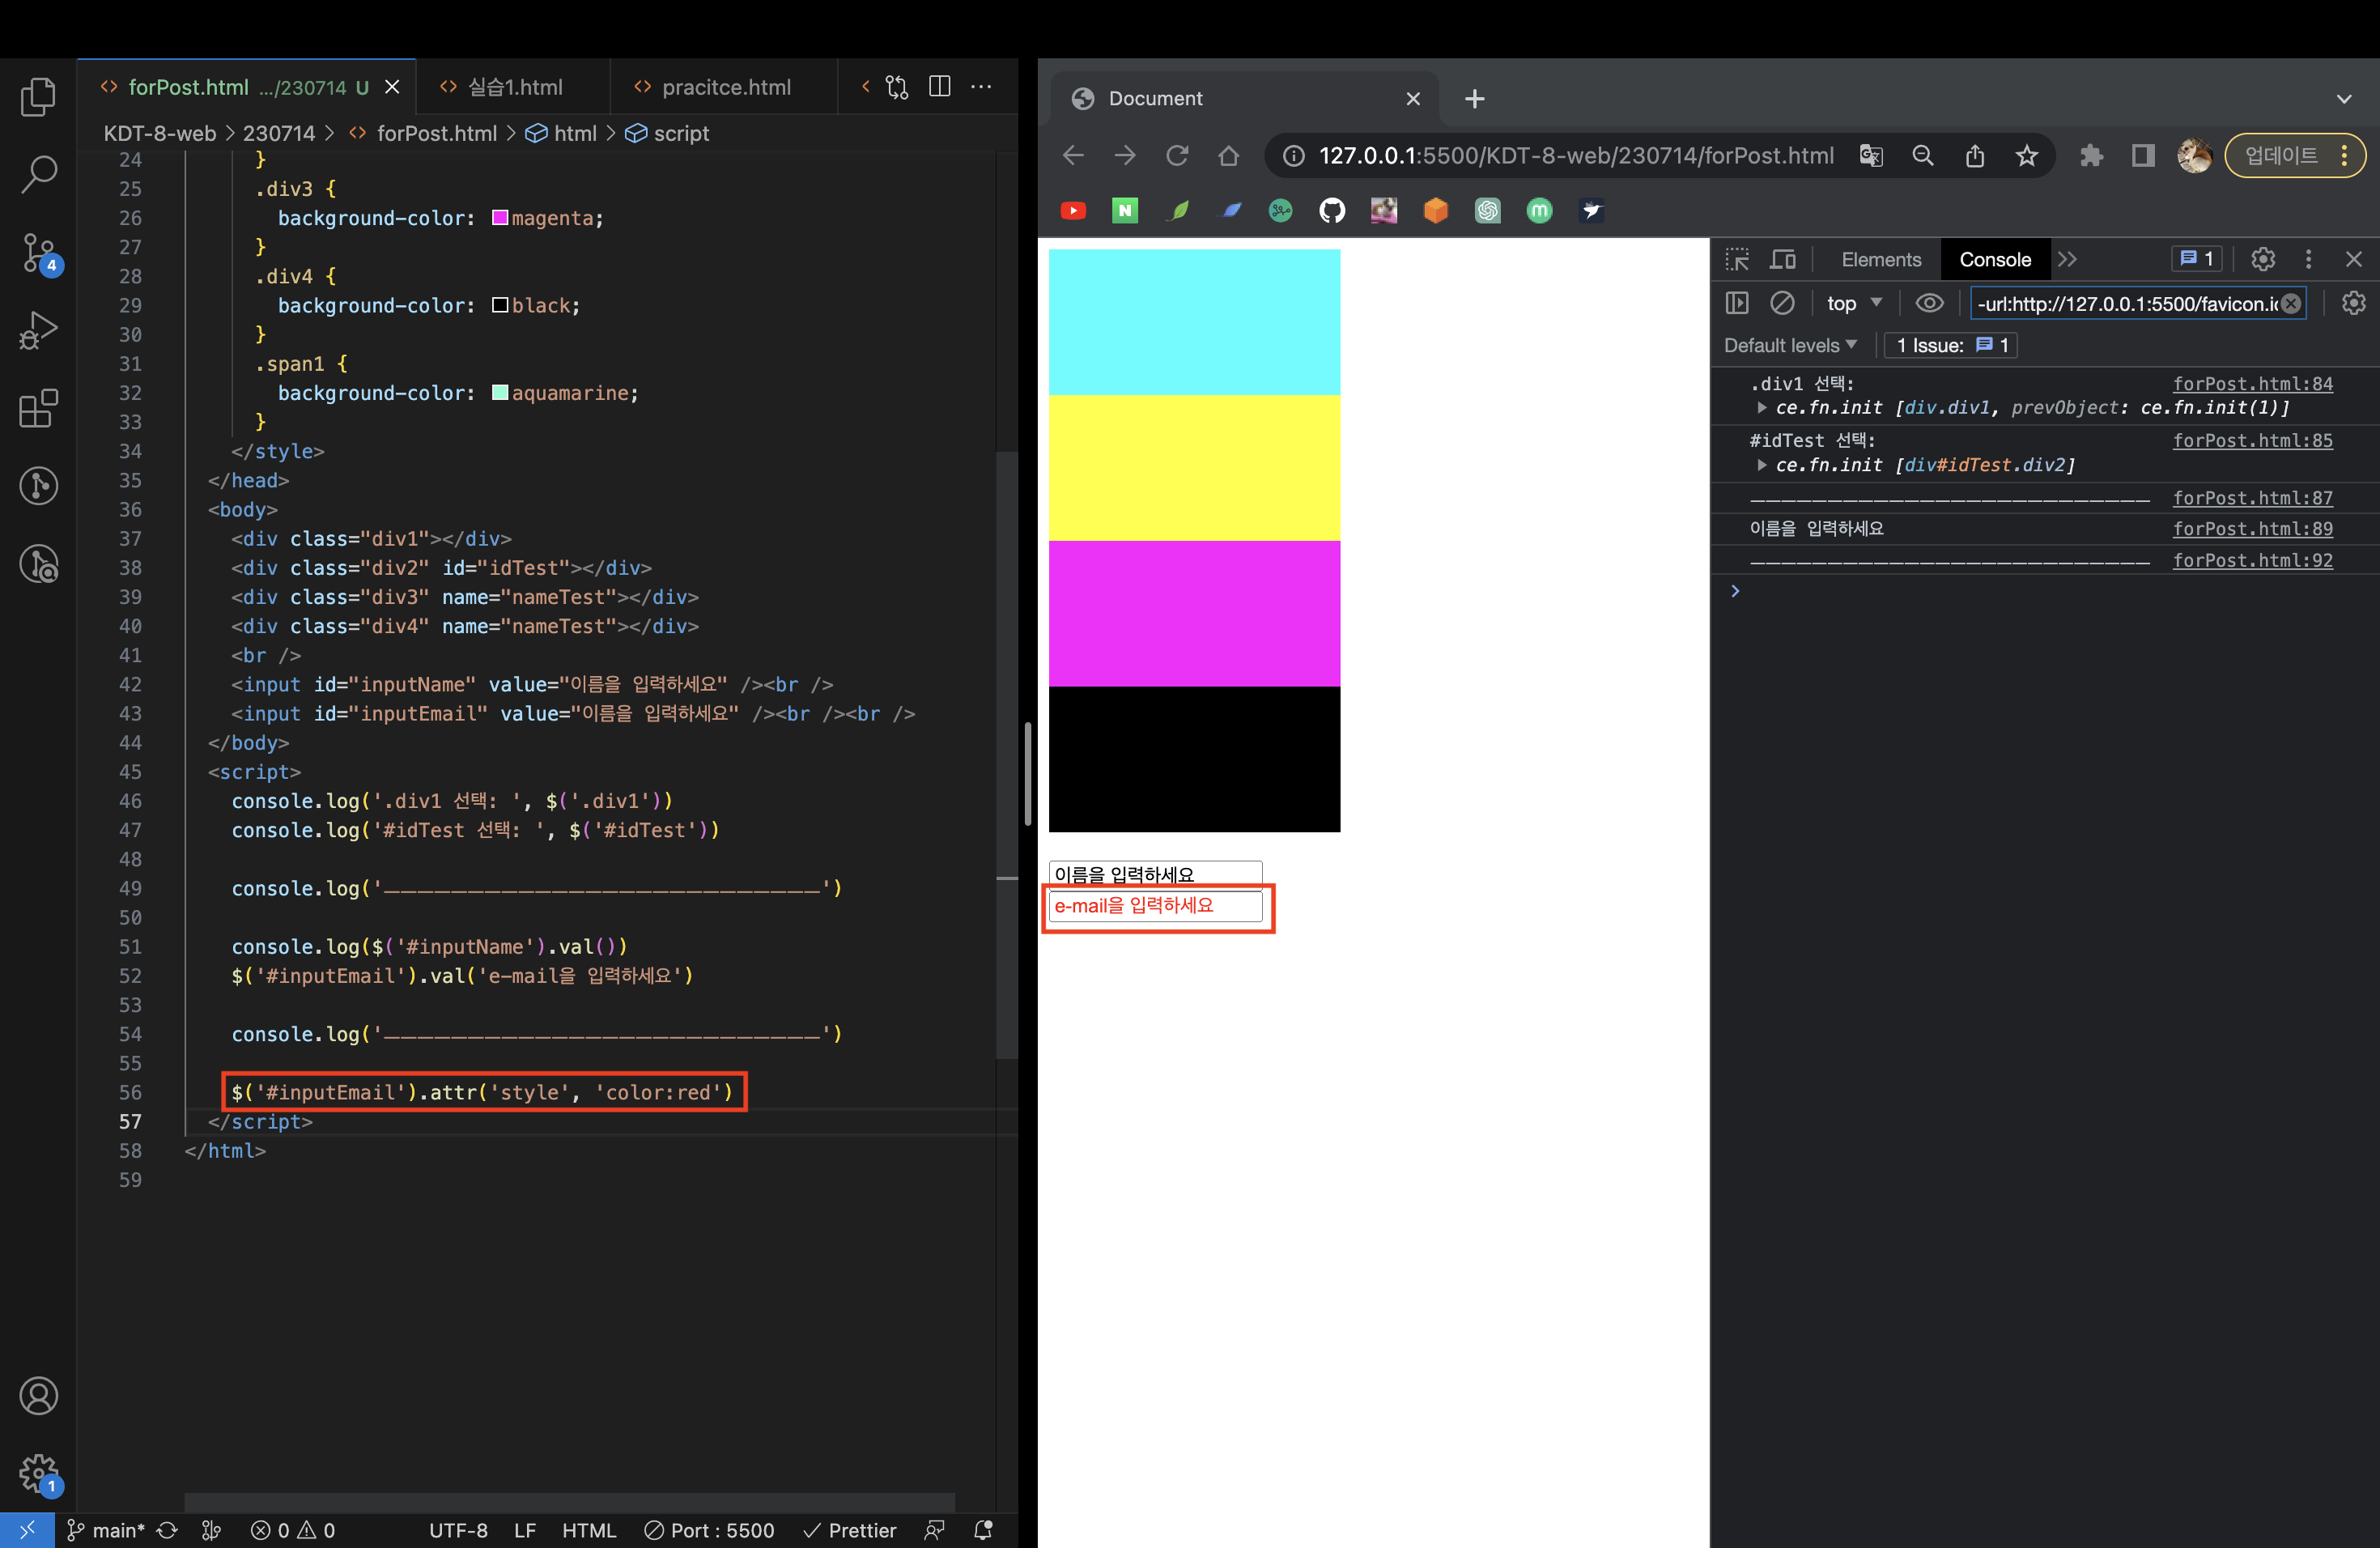Image resolution: width=2380 pixels, height=1548 pixels.
Task: Click the browser address bar URL
Action: [1576, 155]
